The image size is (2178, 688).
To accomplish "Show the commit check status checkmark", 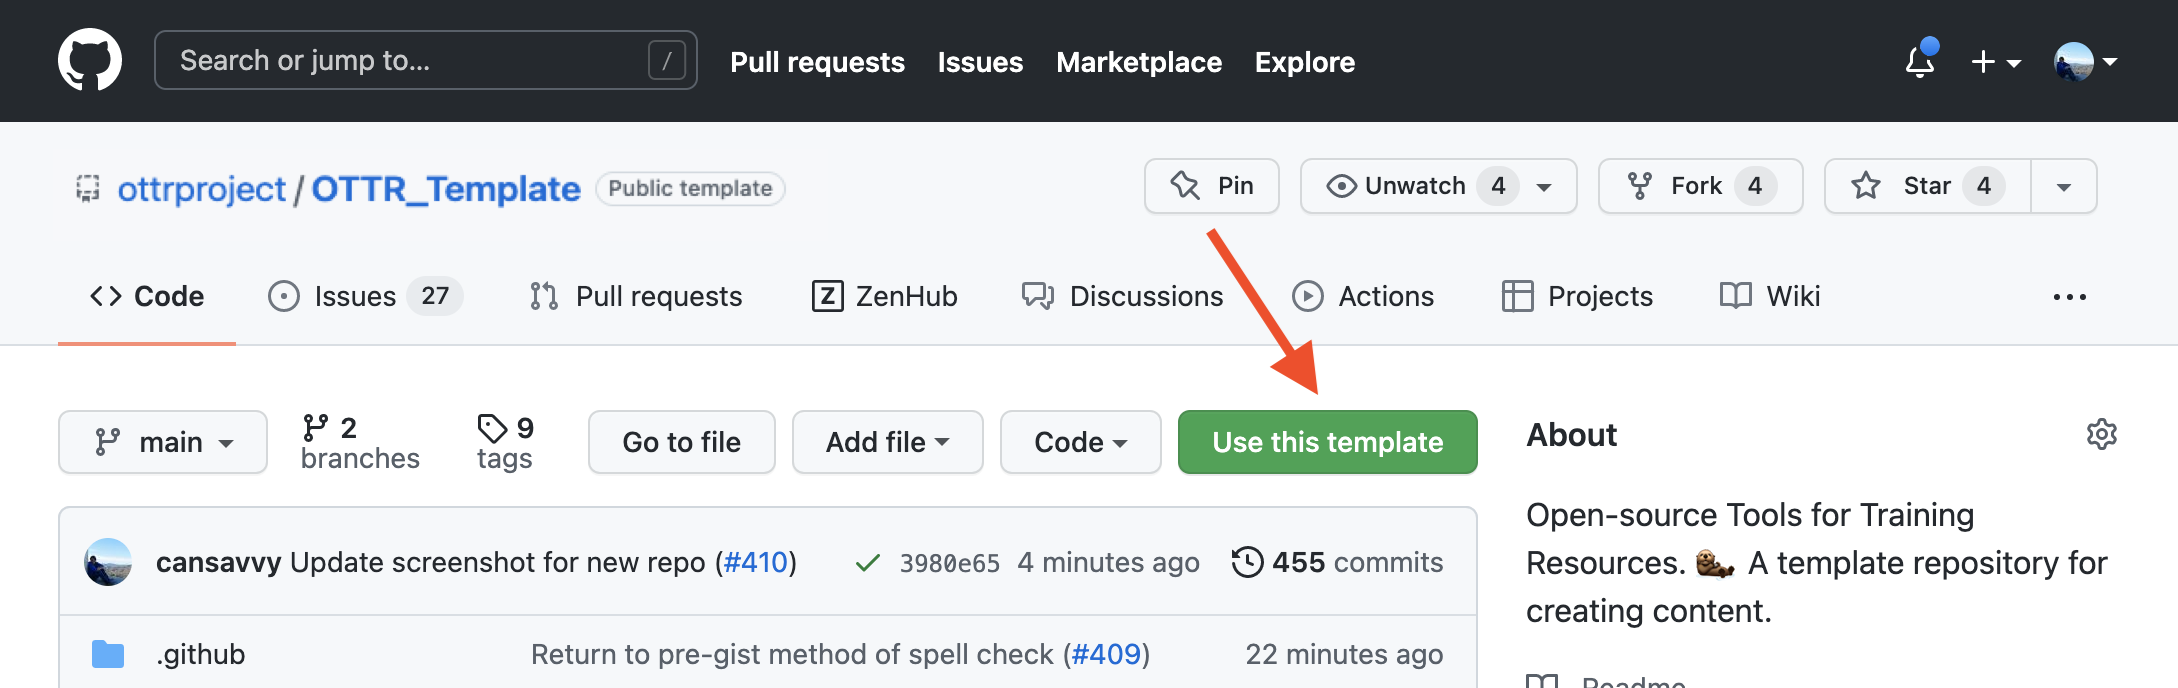I will coord(868,563).
